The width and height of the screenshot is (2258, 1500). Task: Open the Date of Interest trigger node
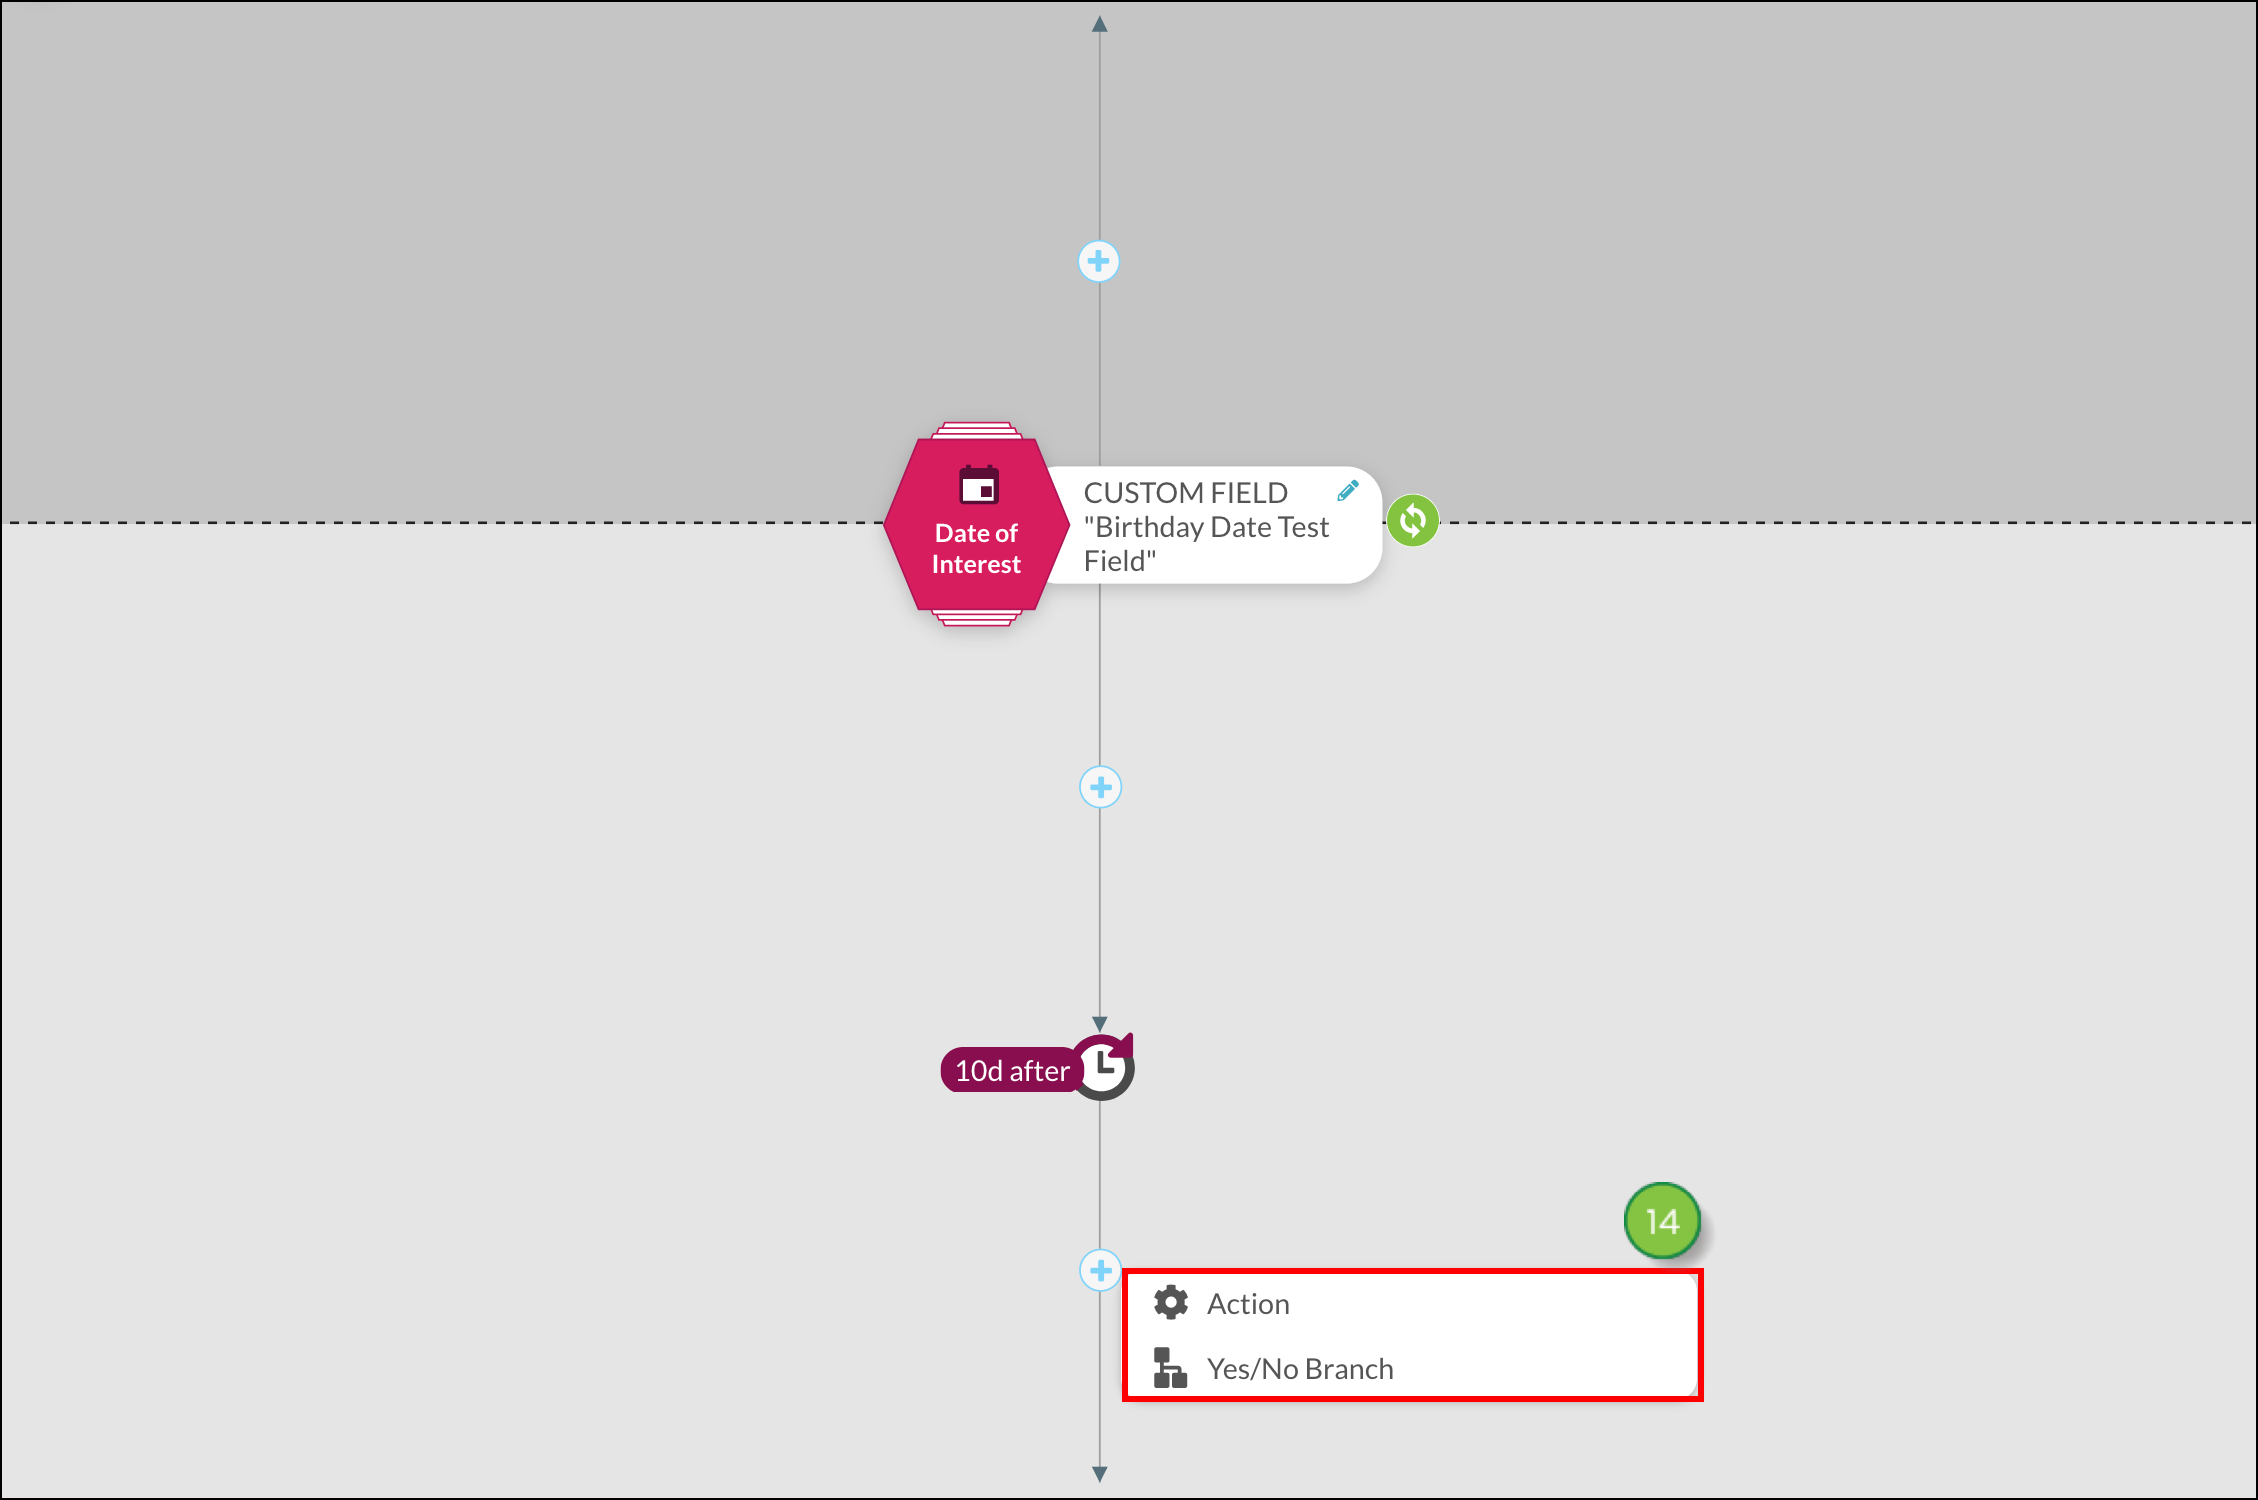click(x=975, y=548)
